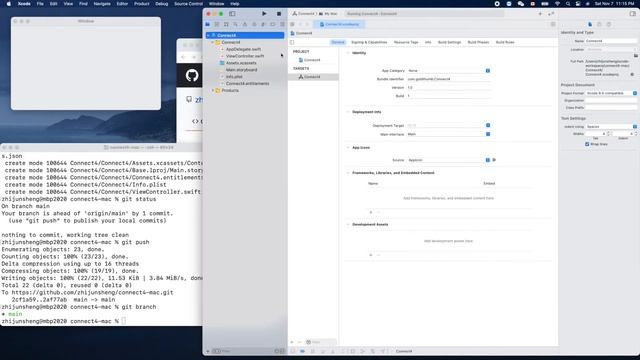Switch to Build Phases tab
Screen dimensions: 640x360
click(478, 42)
